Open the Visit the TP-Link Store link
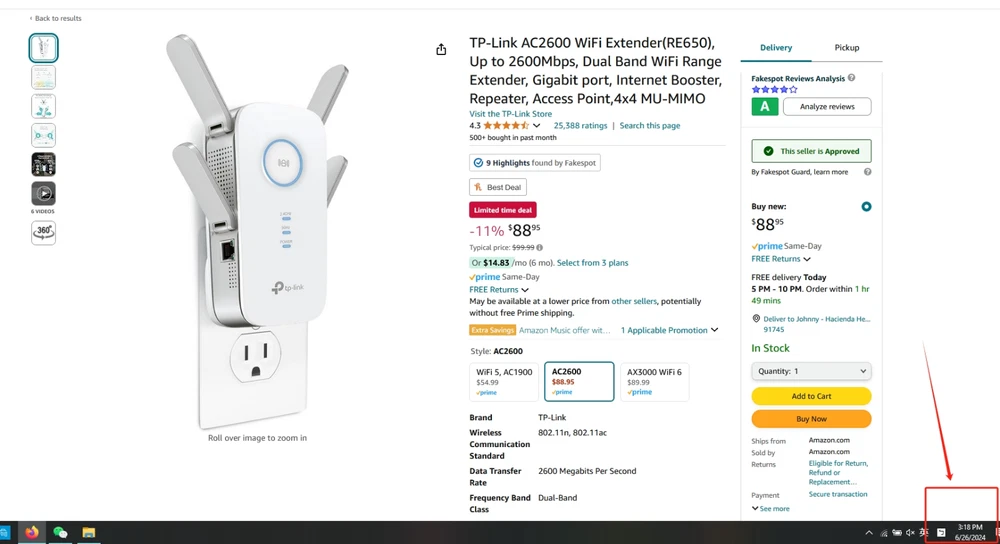 pyautogui.click(x=510, y=114)
